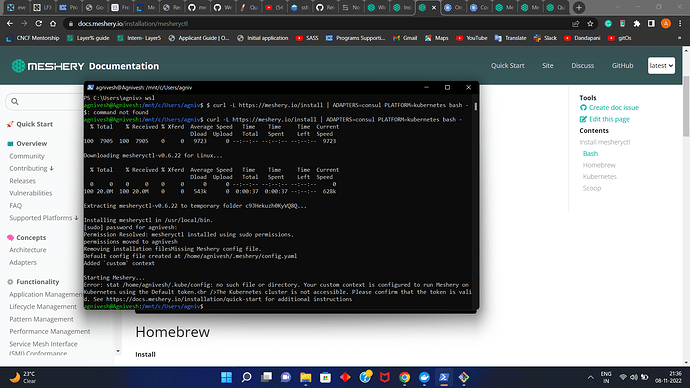Click the Meshery logo icon in header
The height and width of the screenshot is (388, 690).
point(18,66)
